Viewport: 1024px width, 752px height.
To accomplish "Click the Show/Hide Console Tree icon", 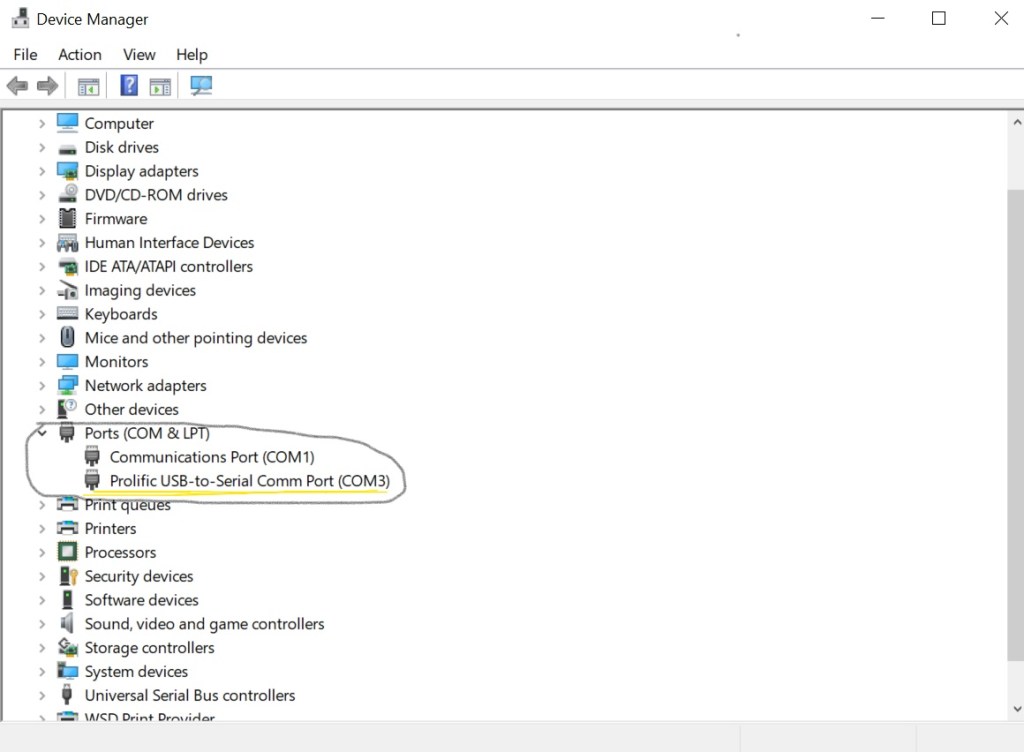I will [x=89, y=86].
